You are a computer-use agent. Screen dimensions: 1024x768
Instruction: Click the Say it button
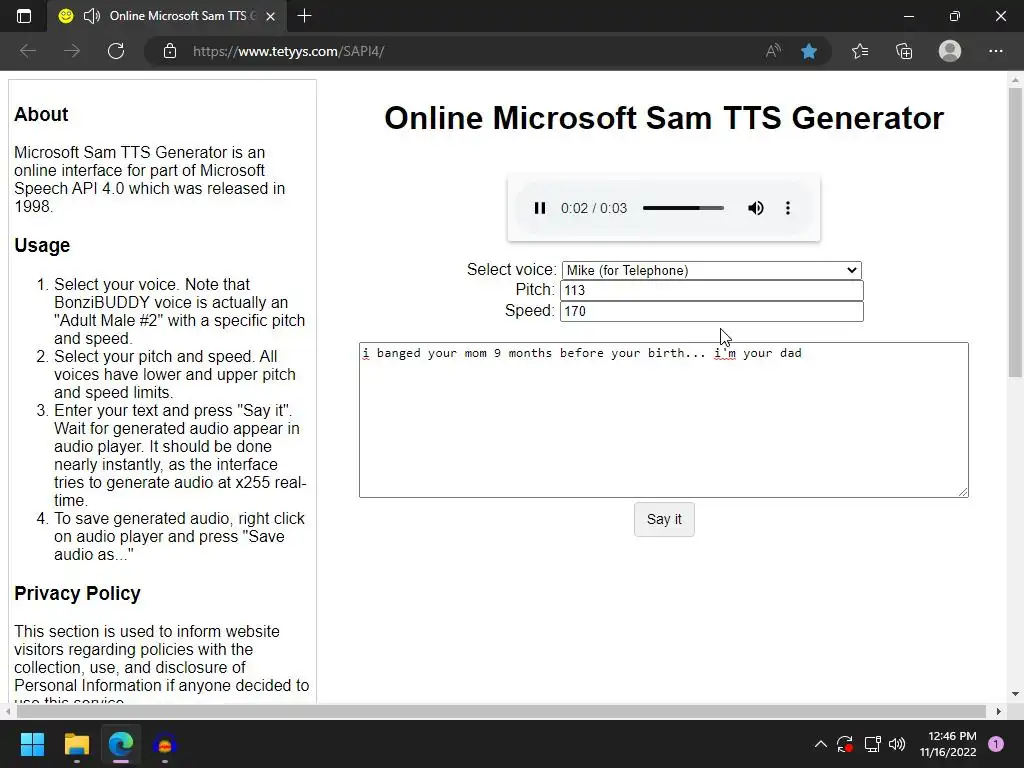pyautogui.click(x=664, y=519)
